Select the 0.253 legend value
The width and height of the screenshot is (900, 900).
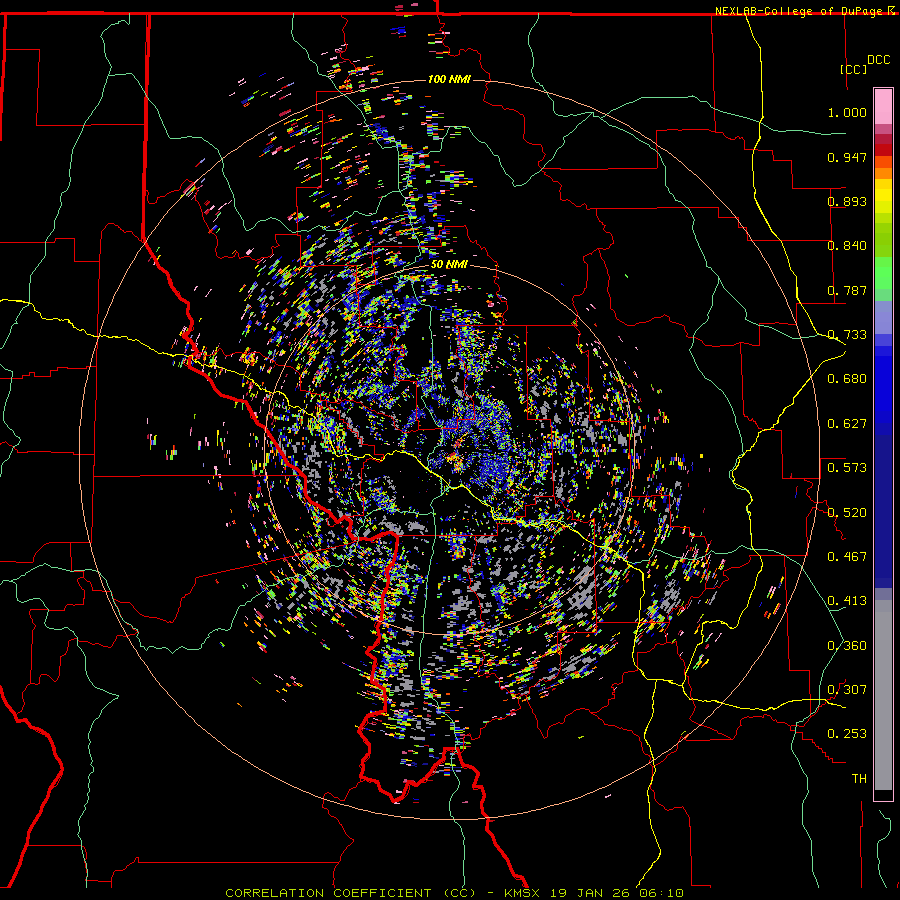[847, 734]
